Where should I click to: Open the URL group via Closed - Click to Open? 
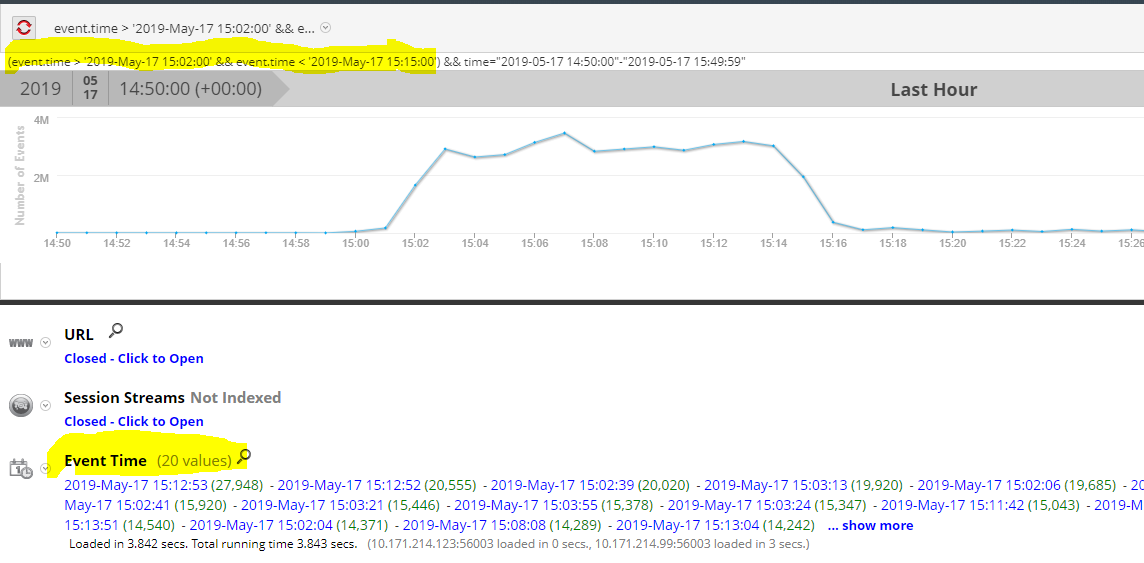coord(134,358)
